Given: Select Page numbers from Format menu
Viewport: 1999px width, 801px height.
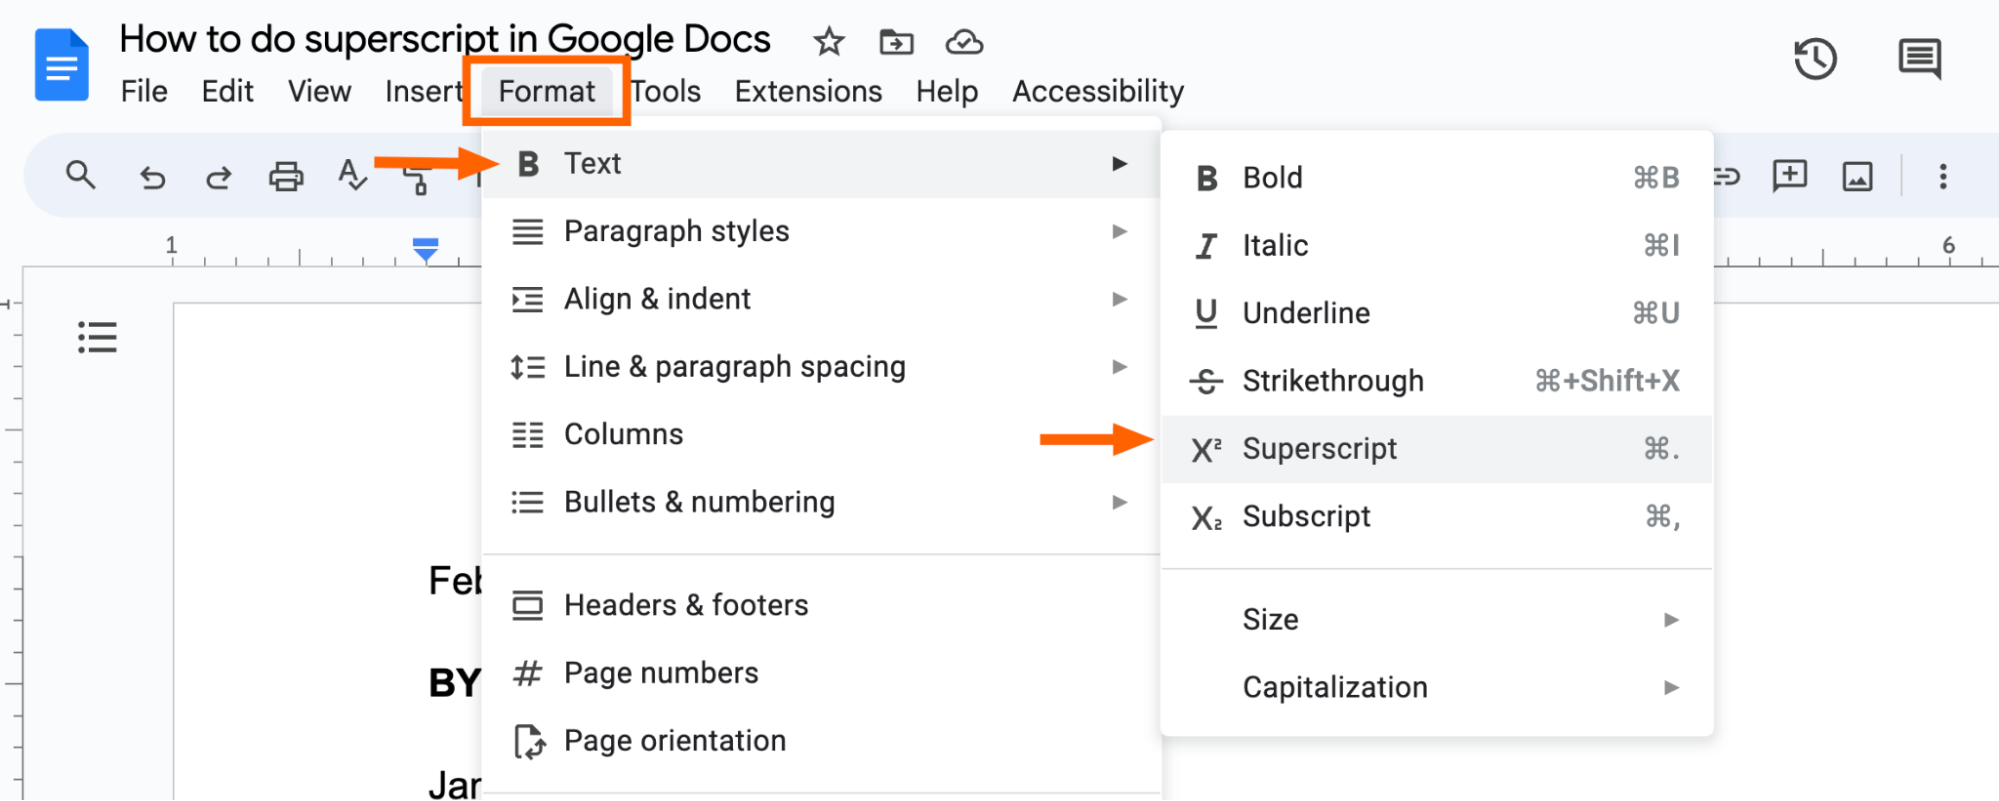Looking at the screenshot, I should tap(661, 673).
